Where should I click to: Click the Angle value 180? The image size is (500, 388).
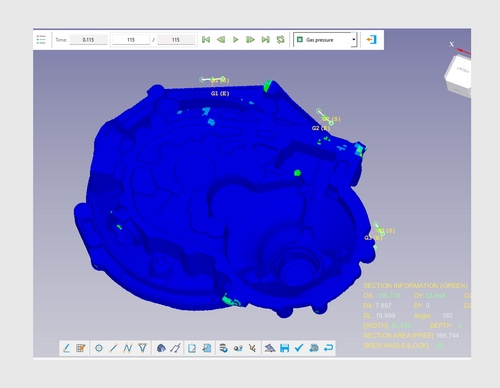tap(447, 315)
